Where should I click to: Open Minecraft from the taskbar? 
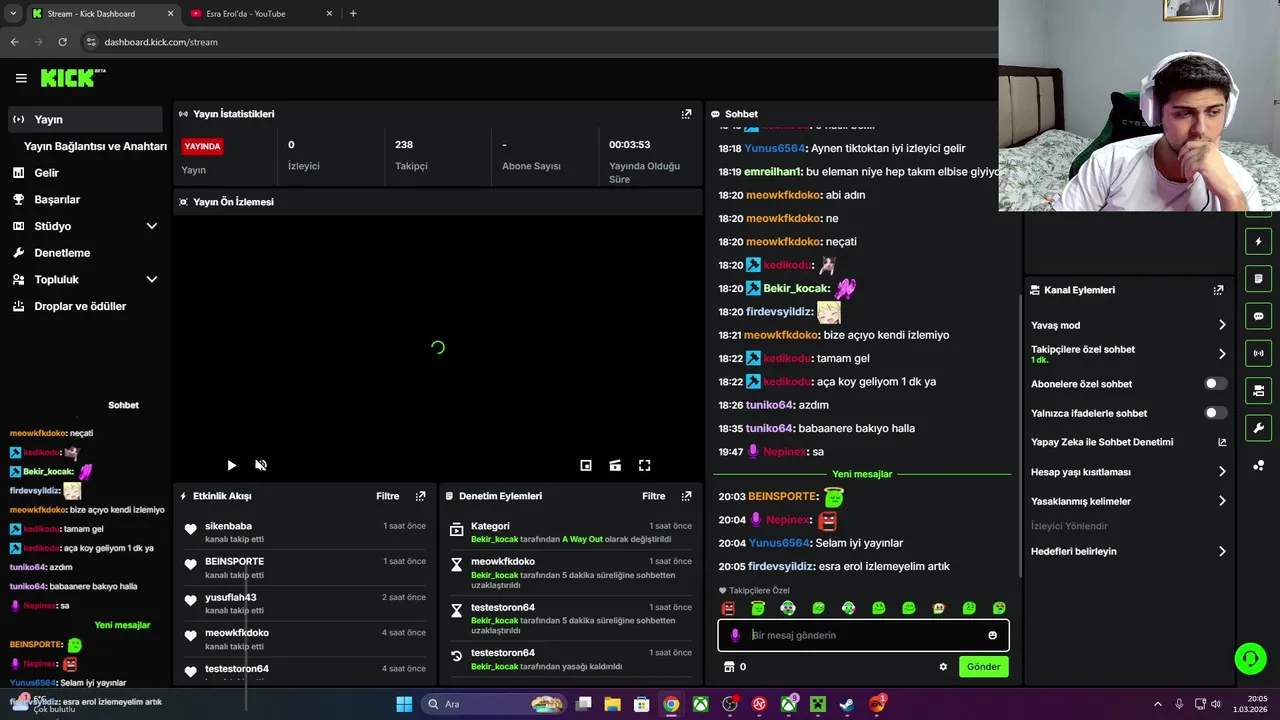818,704
